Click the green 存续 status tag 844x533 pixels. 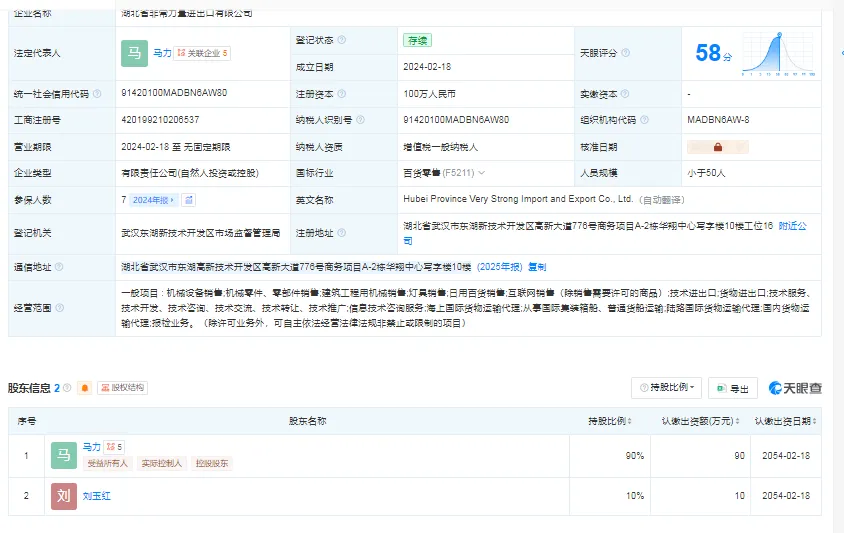point(417,40)
